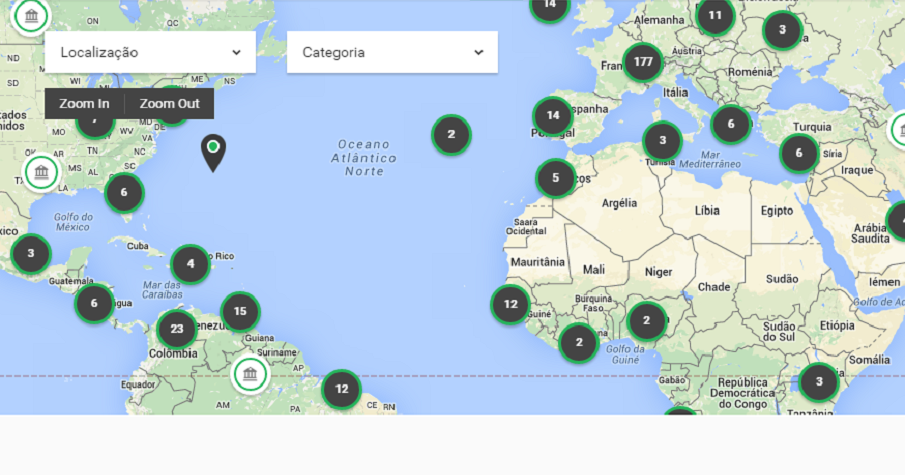The image size is (905, 475).
Task: Expand the 23 cluster over Colombia
Action: [x=177, y=329]
